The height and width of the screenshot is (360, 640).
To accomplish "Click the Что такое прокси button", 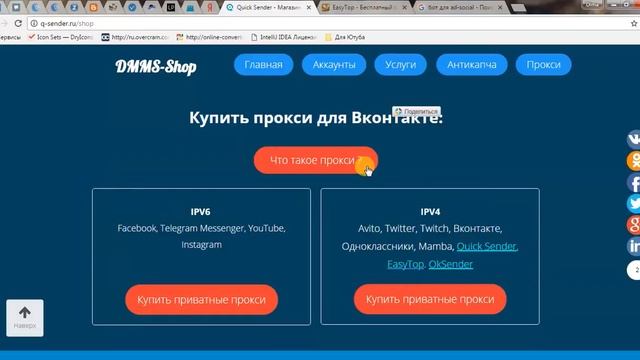I will pos(316,160).
